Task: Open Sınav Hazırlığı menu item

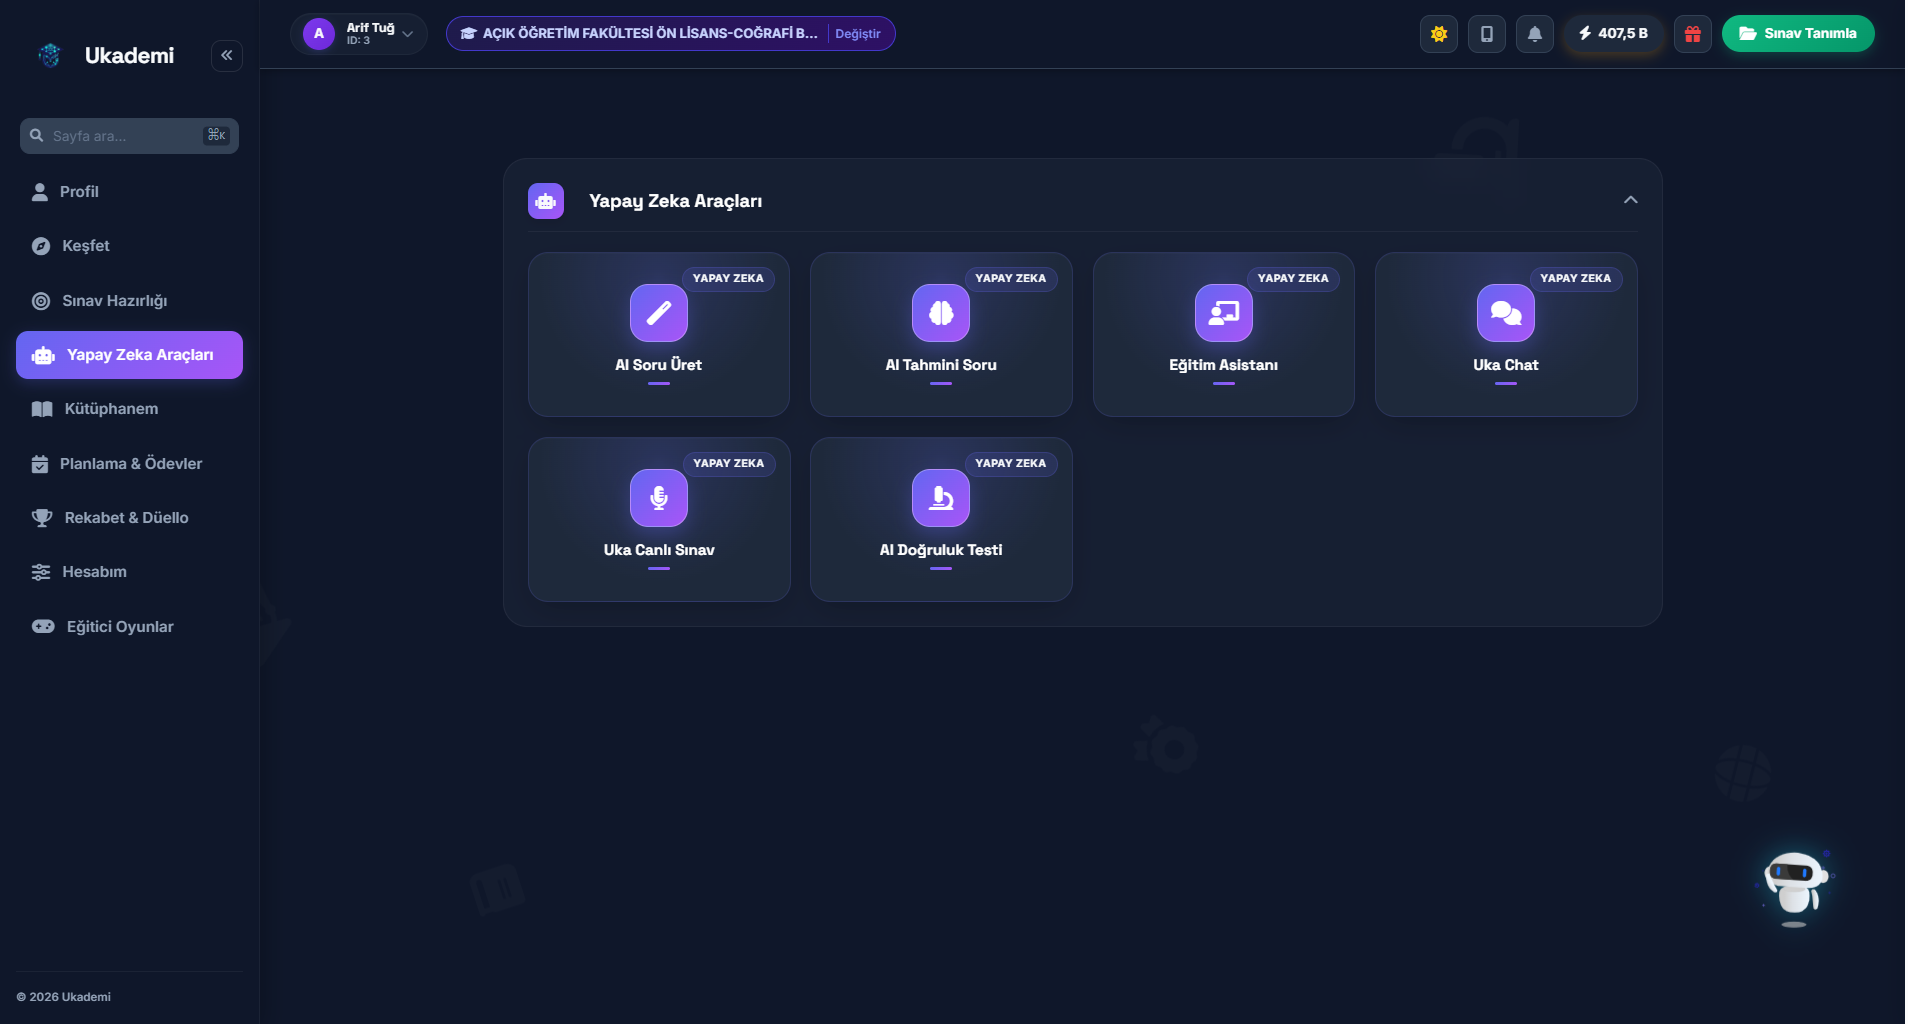Action: 129,301
